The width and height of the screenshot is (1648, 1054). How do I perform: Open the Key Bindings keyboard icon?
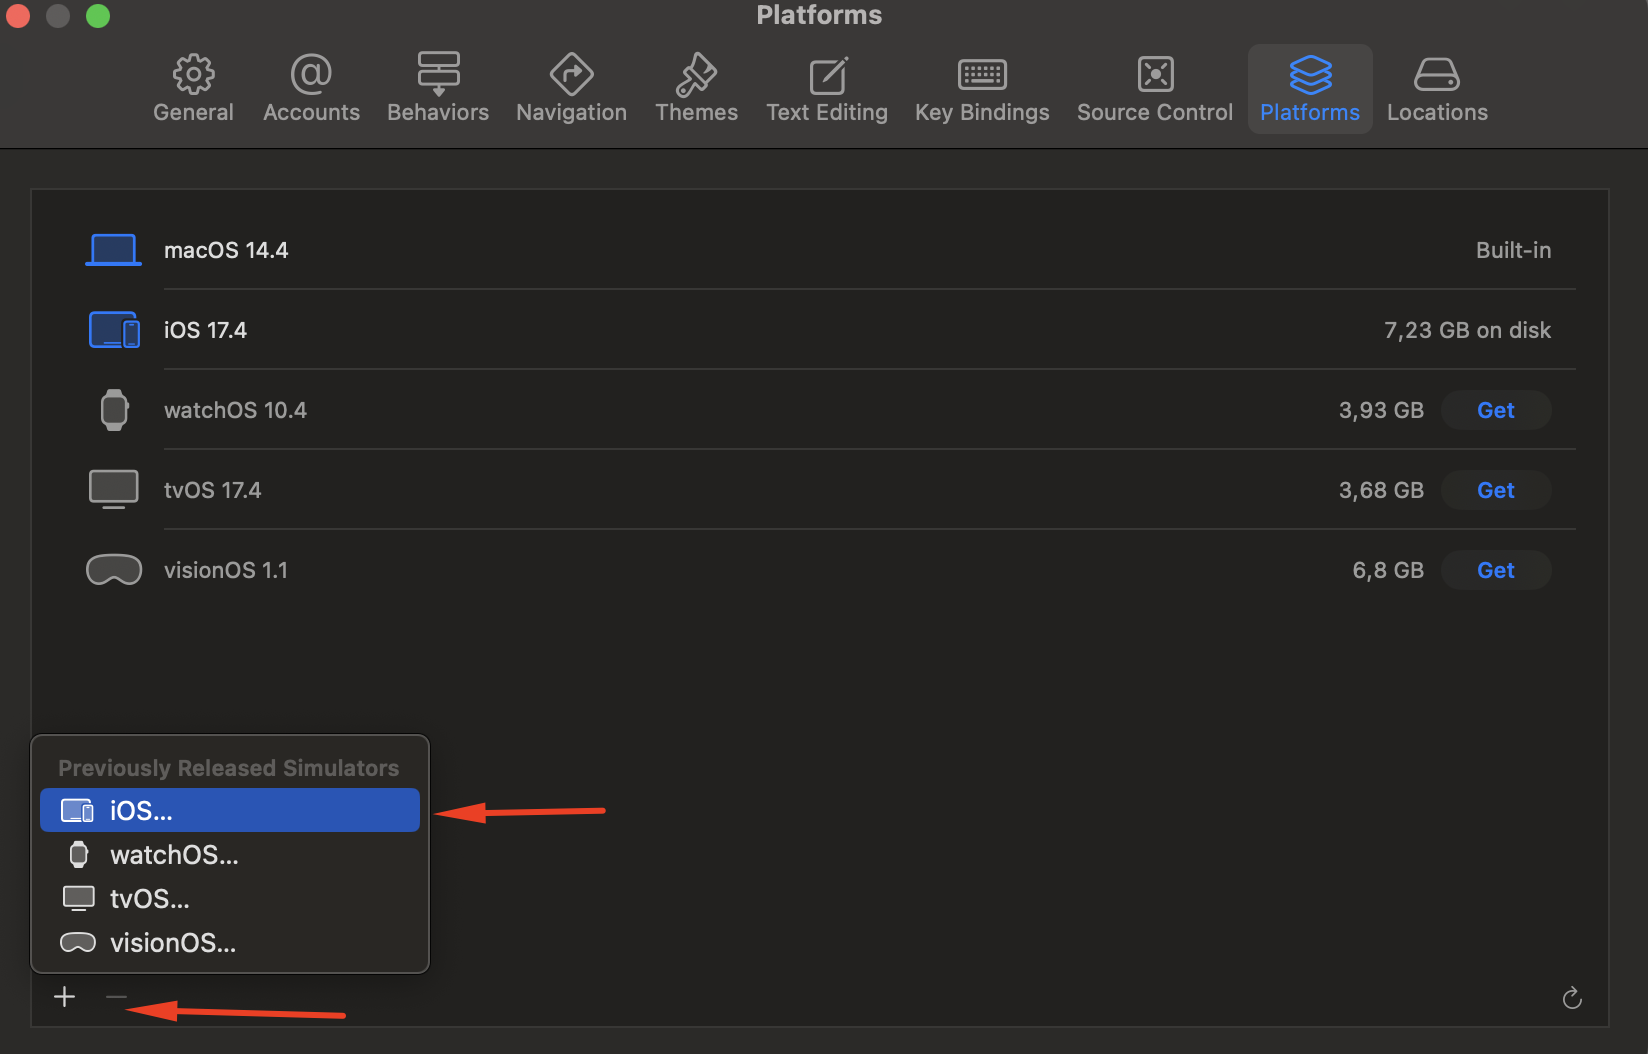983,75
